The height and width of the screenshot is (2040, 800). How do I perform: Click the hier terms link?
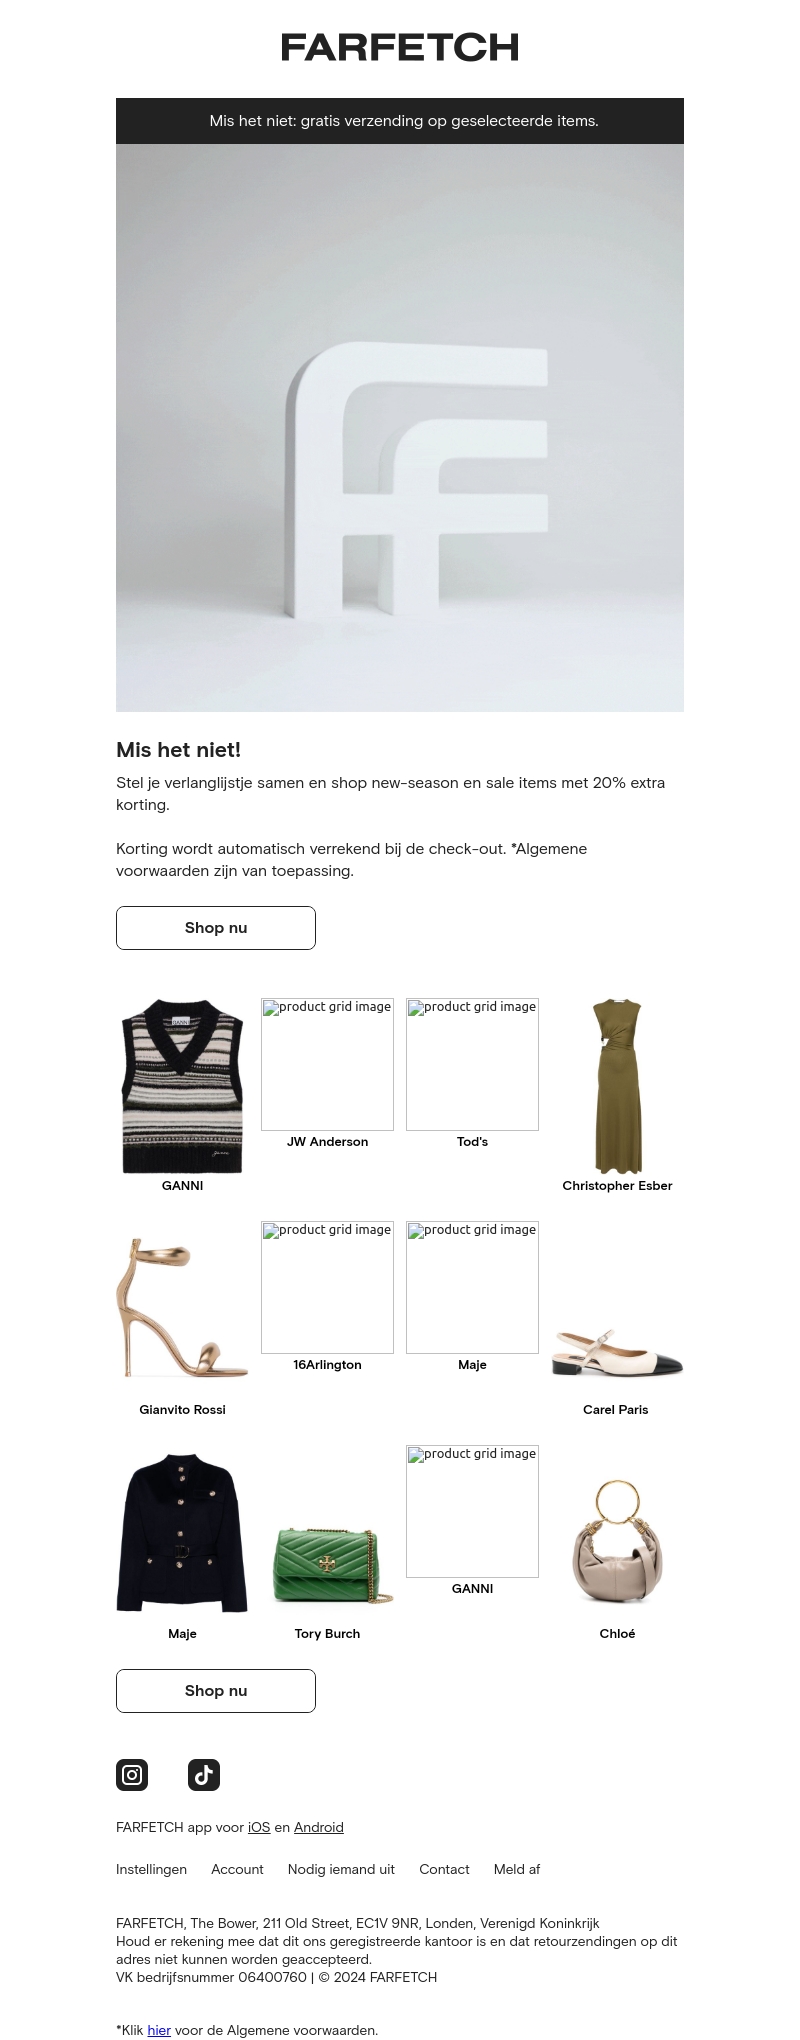click(159, 2030)
